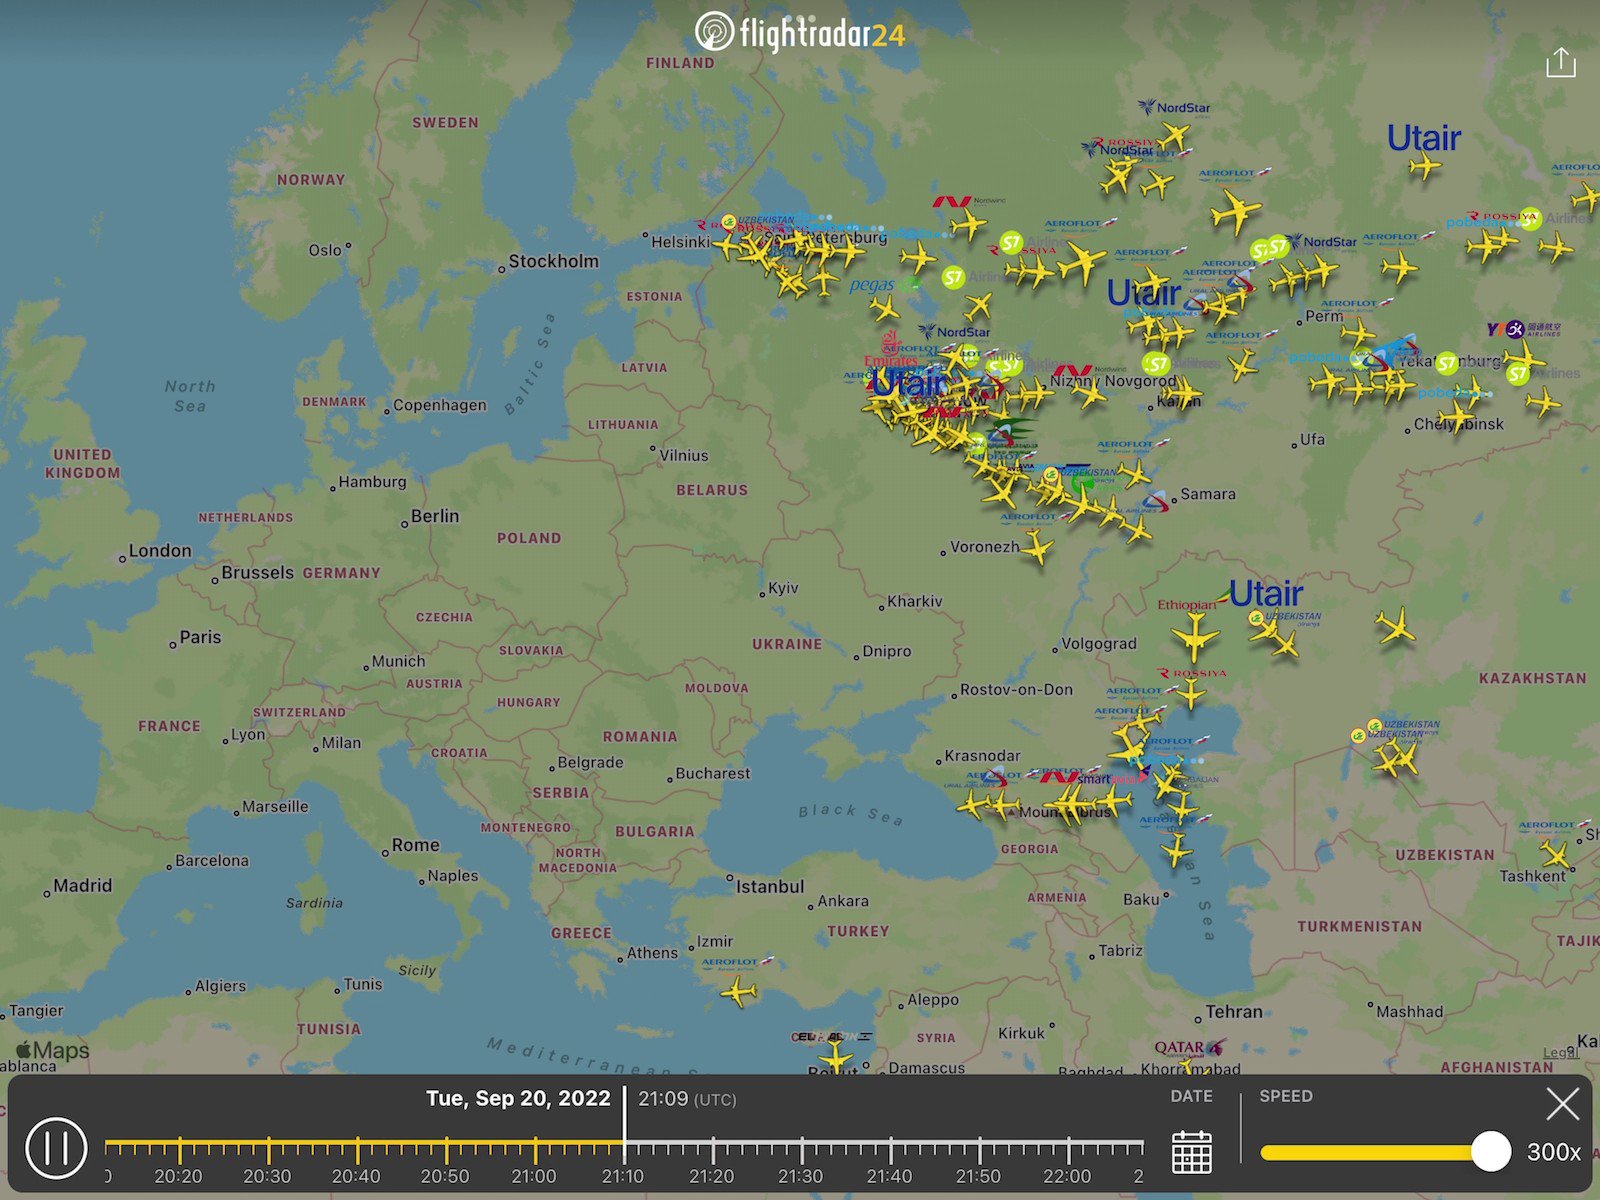Select the large Ethiopian plane near Volgograd
1600x1200 pixels.
point(1196,636)
